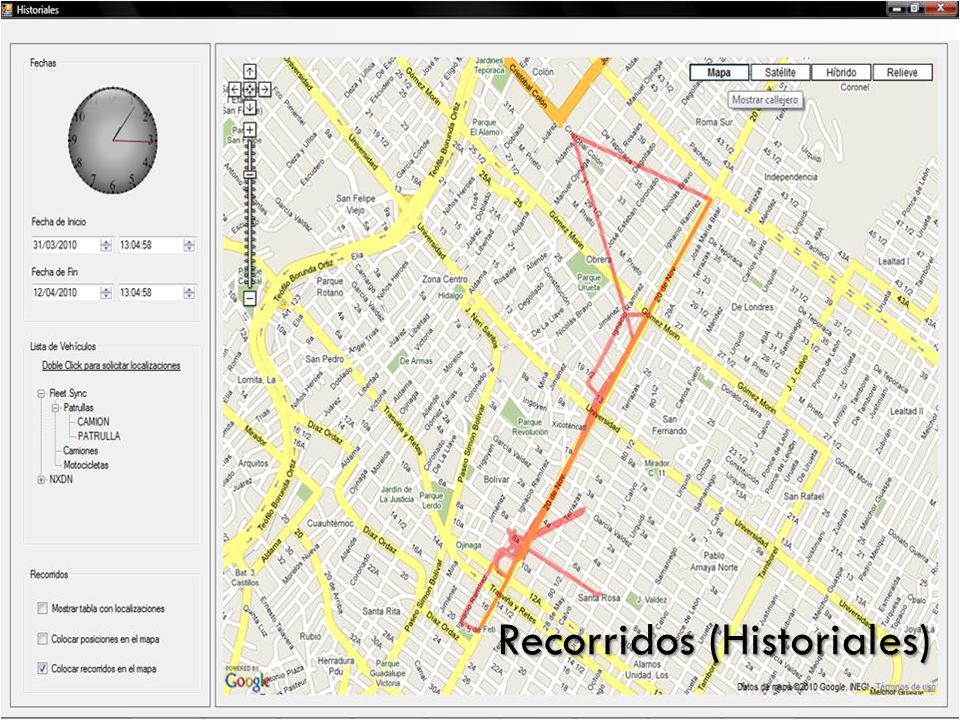This screenshot has width=960, height=720.
Task: Click the 'Parque Revolución' map label
Action: click(530, 427)
